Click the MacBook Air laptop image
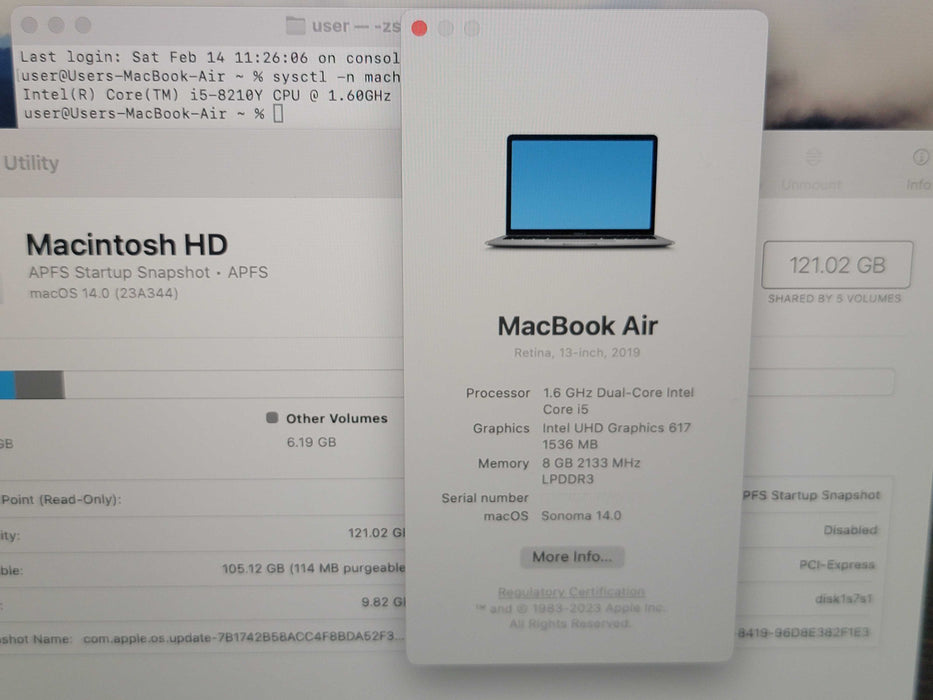Viewport: 933px width, 700px height. [580, 191]
